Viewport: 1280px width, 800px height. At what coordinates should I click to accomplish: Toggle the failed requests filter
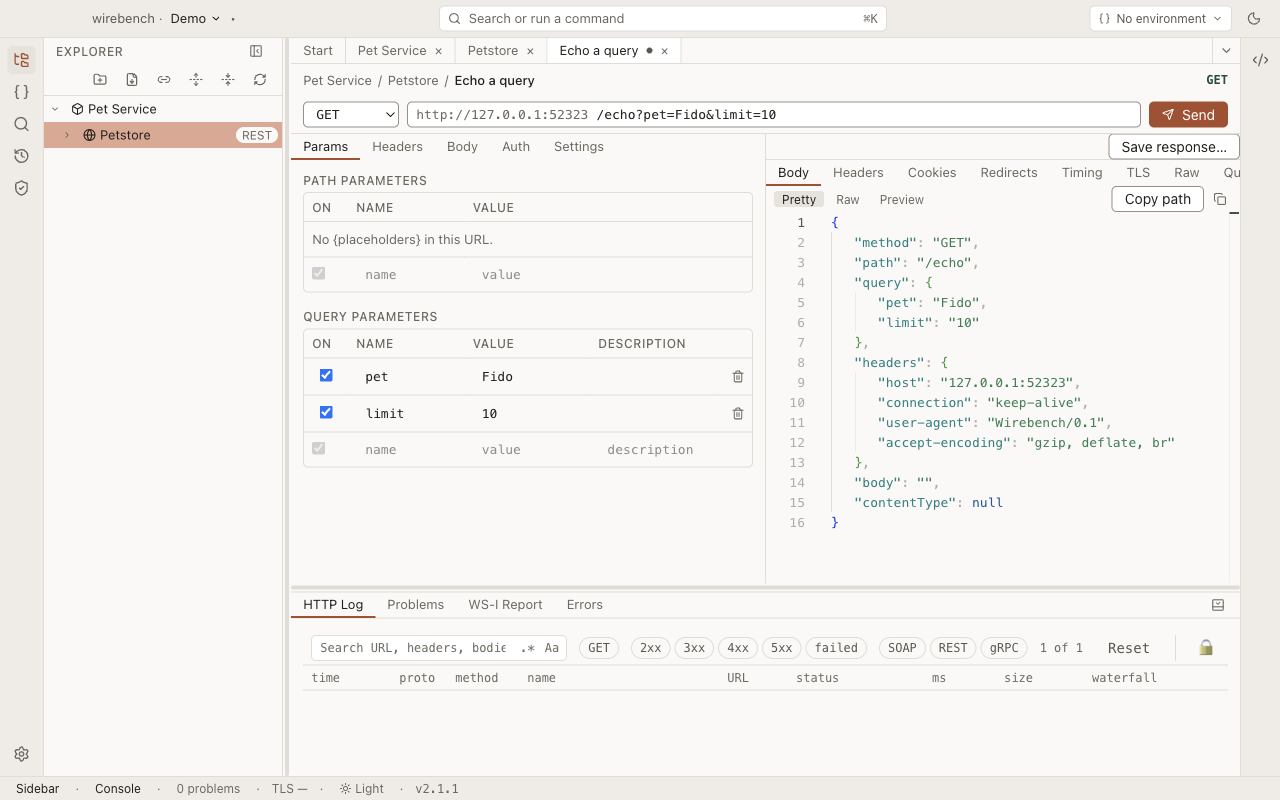[836, 648]
